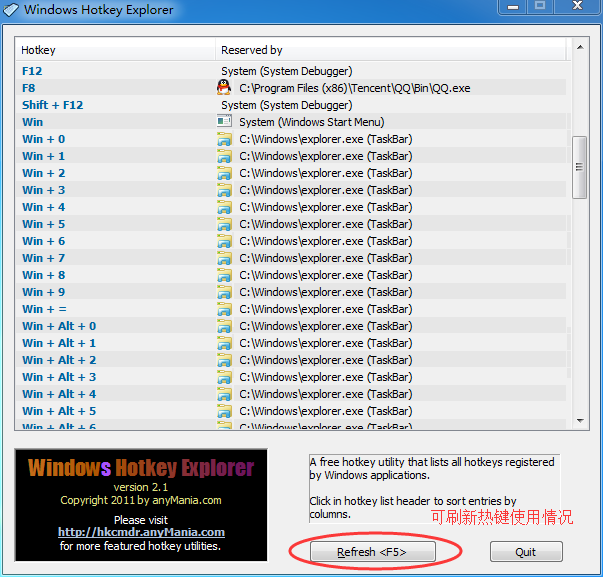Select the Win + 9 hotkey text
603x577 pixels.
pyautogui.click(x=43, y=292)
